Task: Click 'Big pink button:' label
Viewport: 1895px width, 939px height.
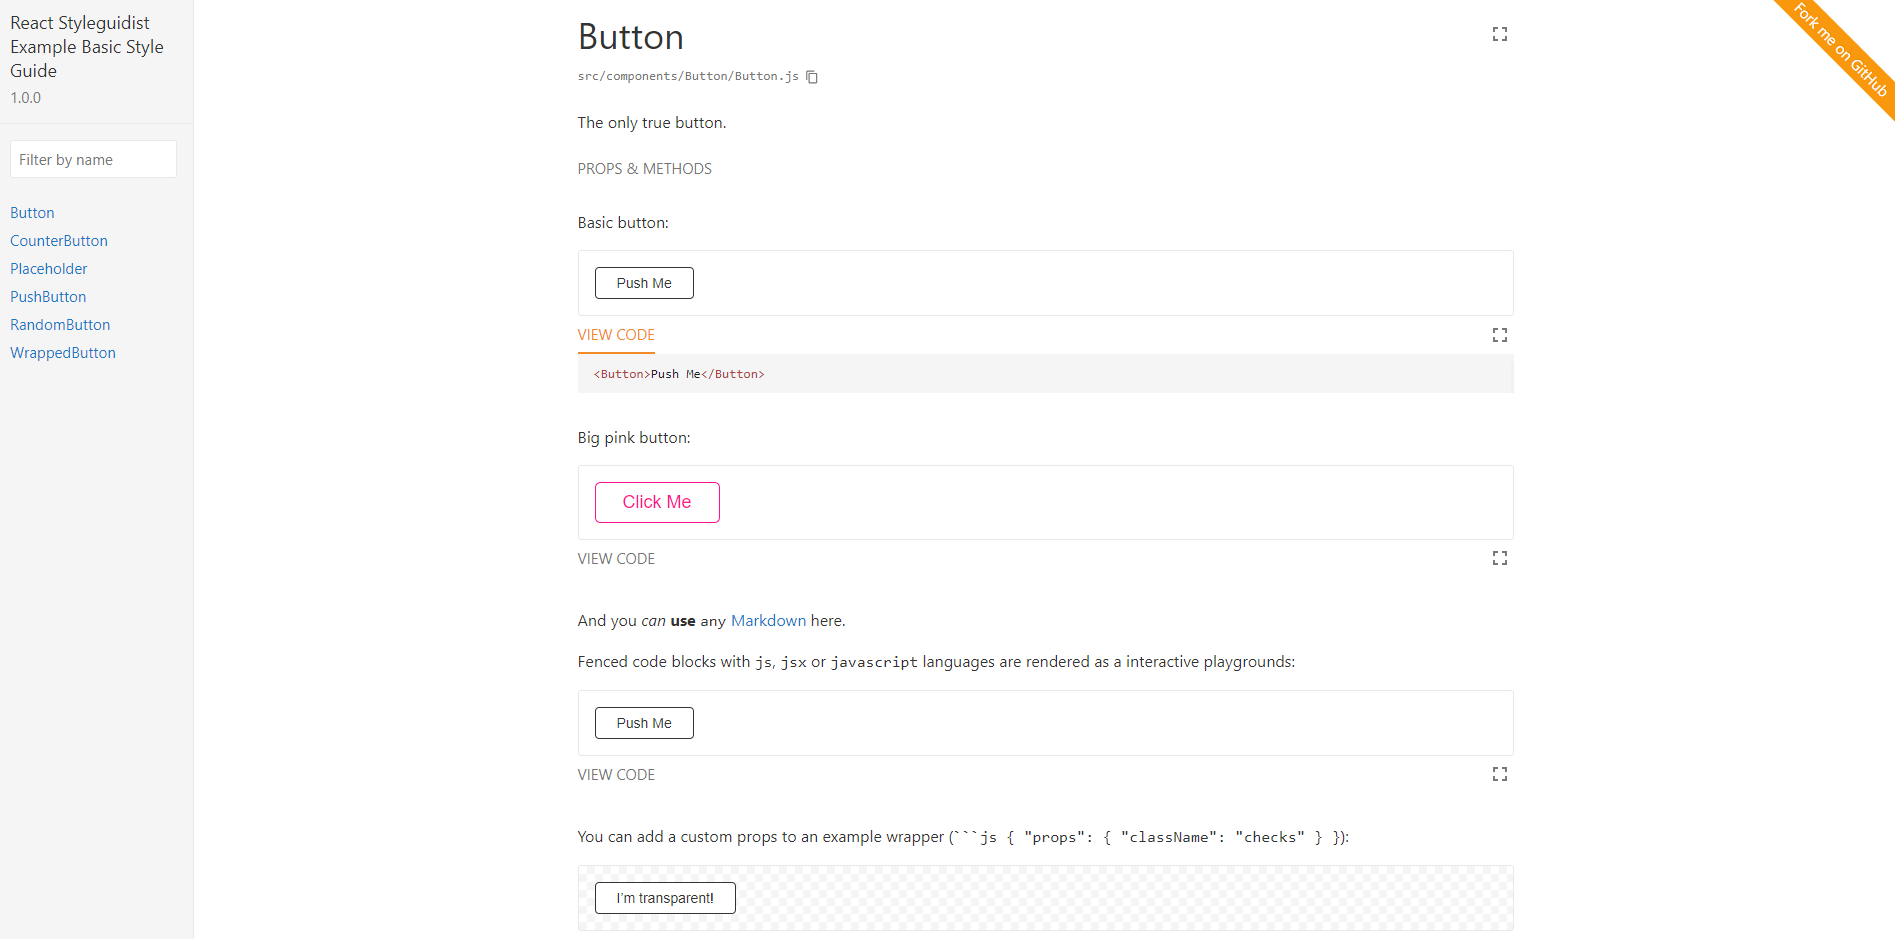Action: coord(634,438)
